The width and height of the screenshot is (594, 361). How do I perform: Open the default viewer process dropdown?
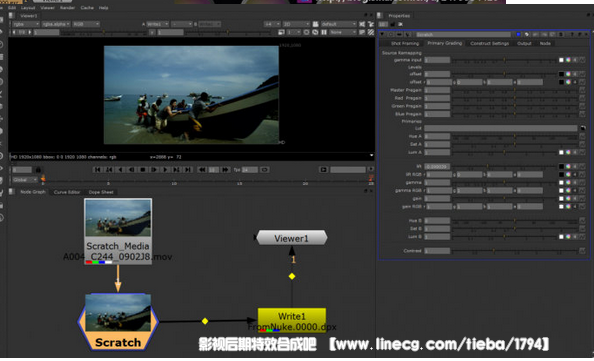(x=338, y=24)
